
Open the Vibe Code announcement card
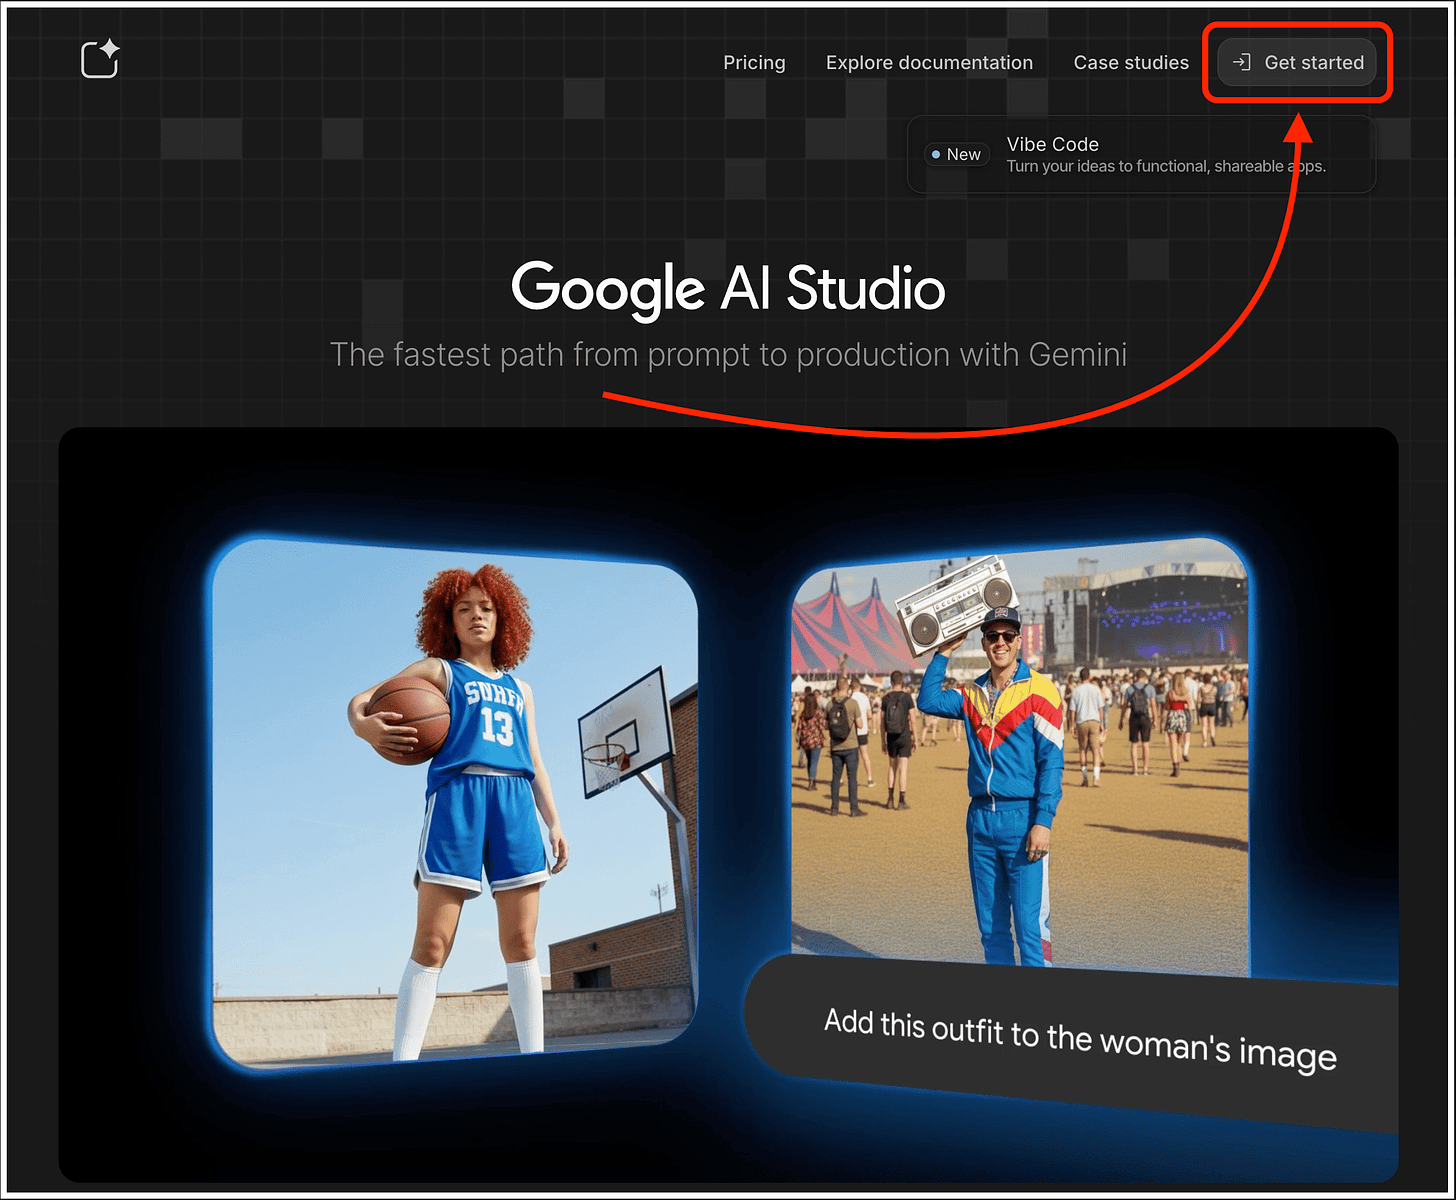point(1141,154)
